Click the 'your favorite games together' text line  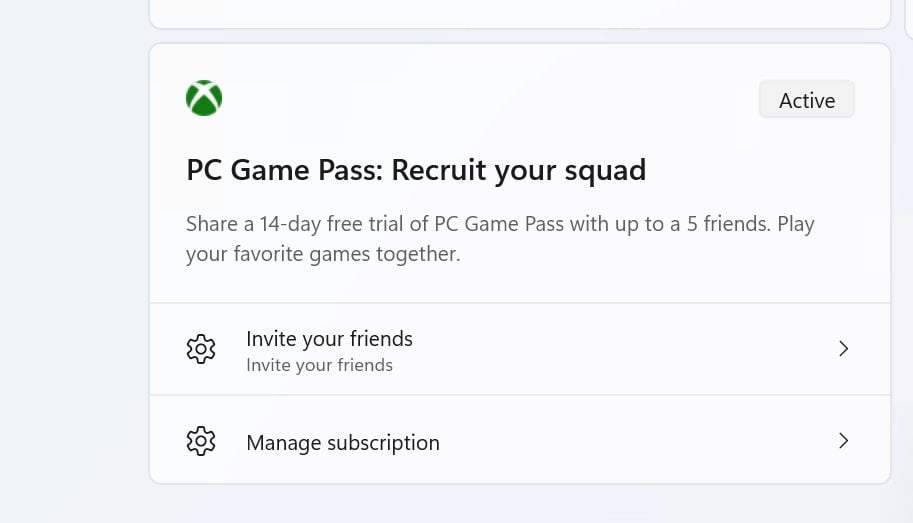click(x=323, y=254)
